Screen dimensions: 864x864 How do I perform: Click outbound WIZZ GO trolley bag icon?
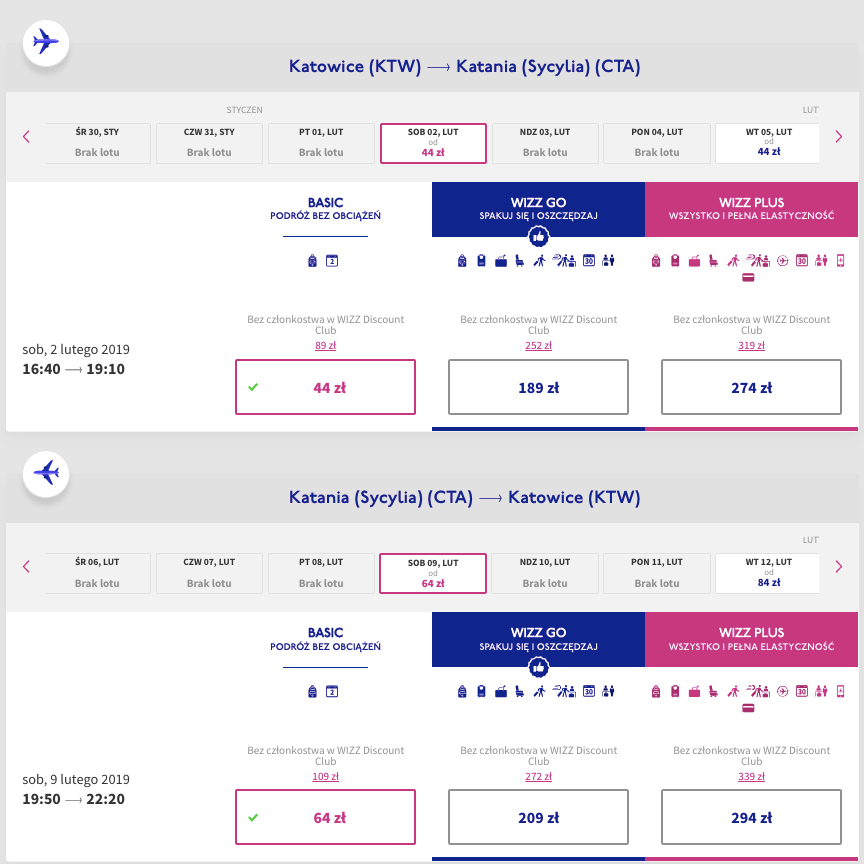point(482,261)
